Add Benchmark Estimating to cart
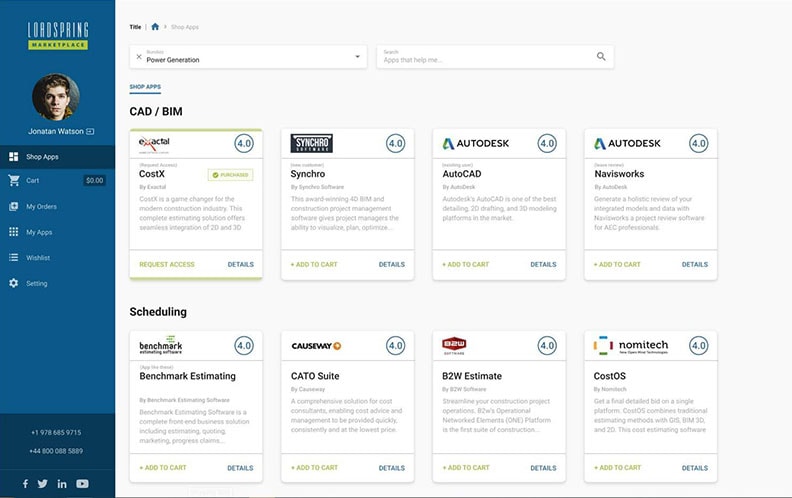792x498 pixels. (163, 468)
